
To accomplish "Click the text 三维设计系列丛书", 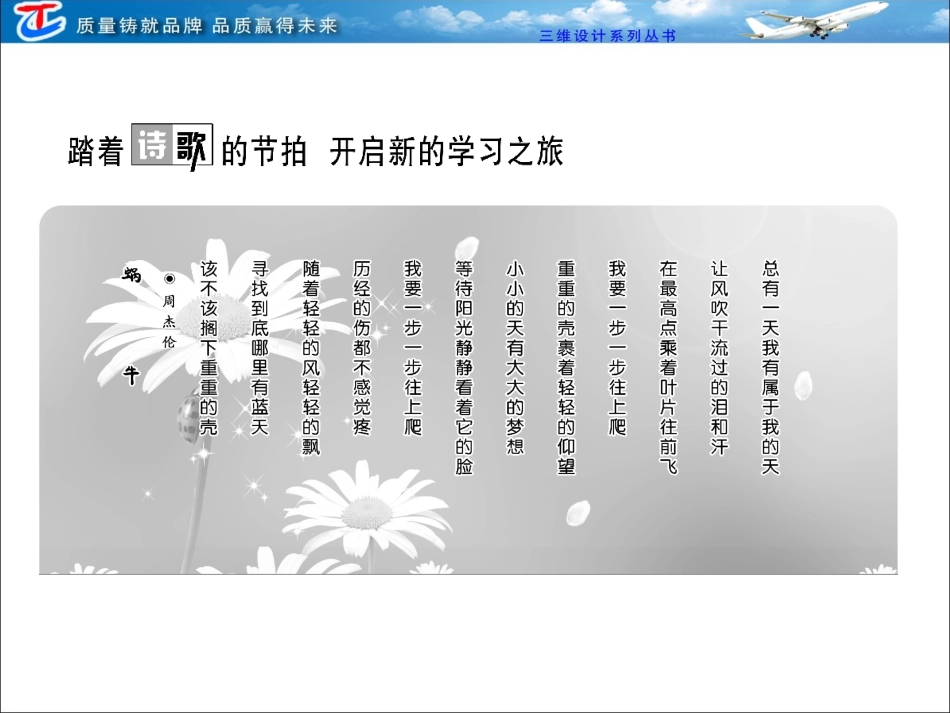I will tap(608, 36).
